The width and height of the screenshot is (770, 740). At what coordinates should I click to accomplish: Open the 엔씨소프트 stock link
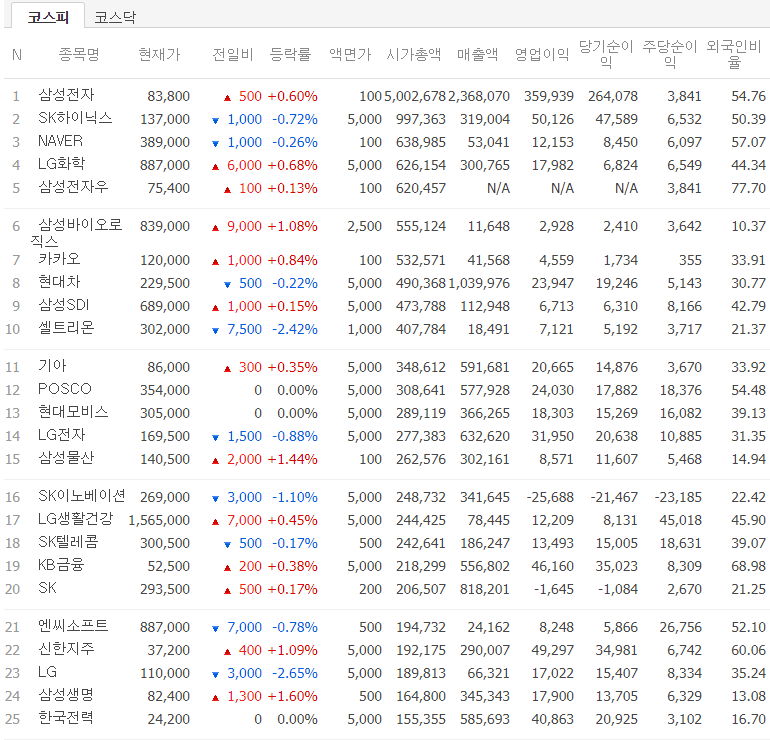(x=73, y=626)
